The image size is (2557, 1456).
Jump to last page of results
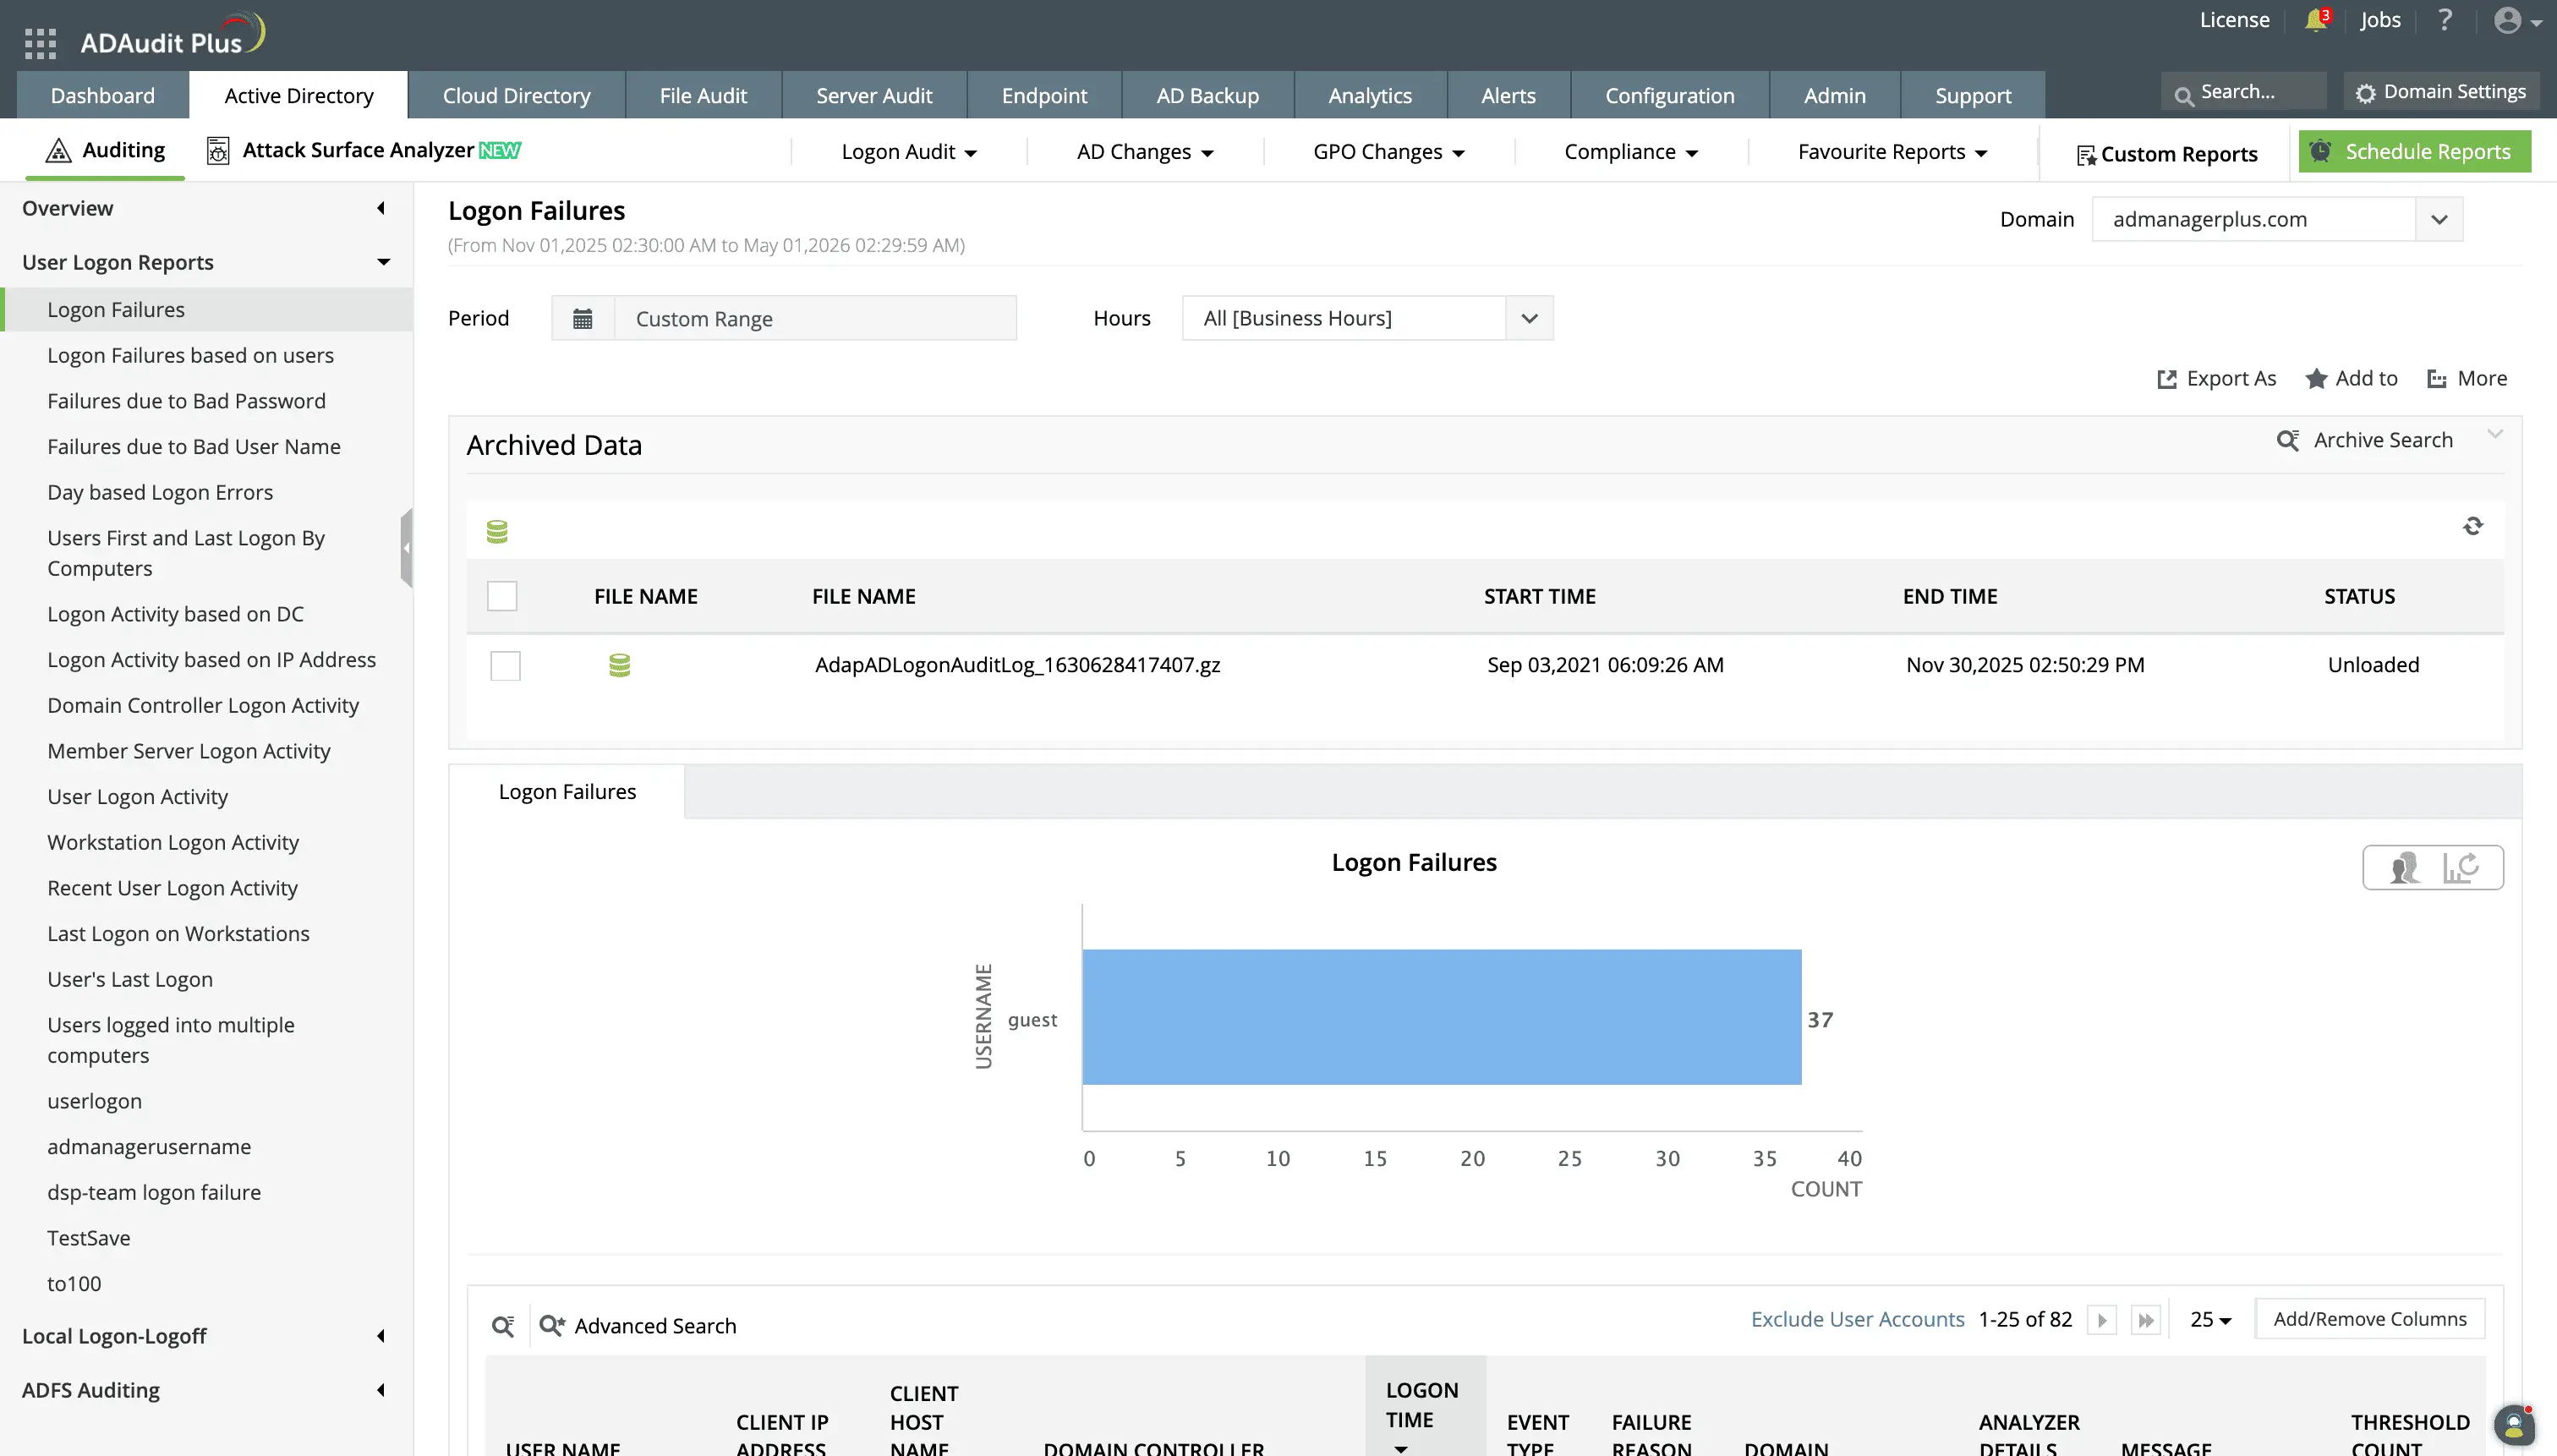[2146, 1320]
